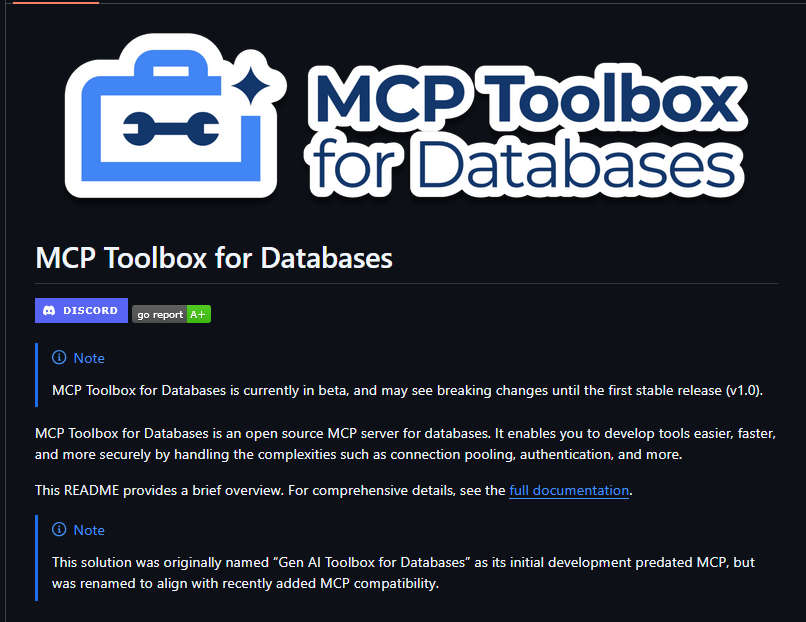Follow the full documentation link
The height and width of the screenshot is (622, 806).
click(x=569, y=490)
